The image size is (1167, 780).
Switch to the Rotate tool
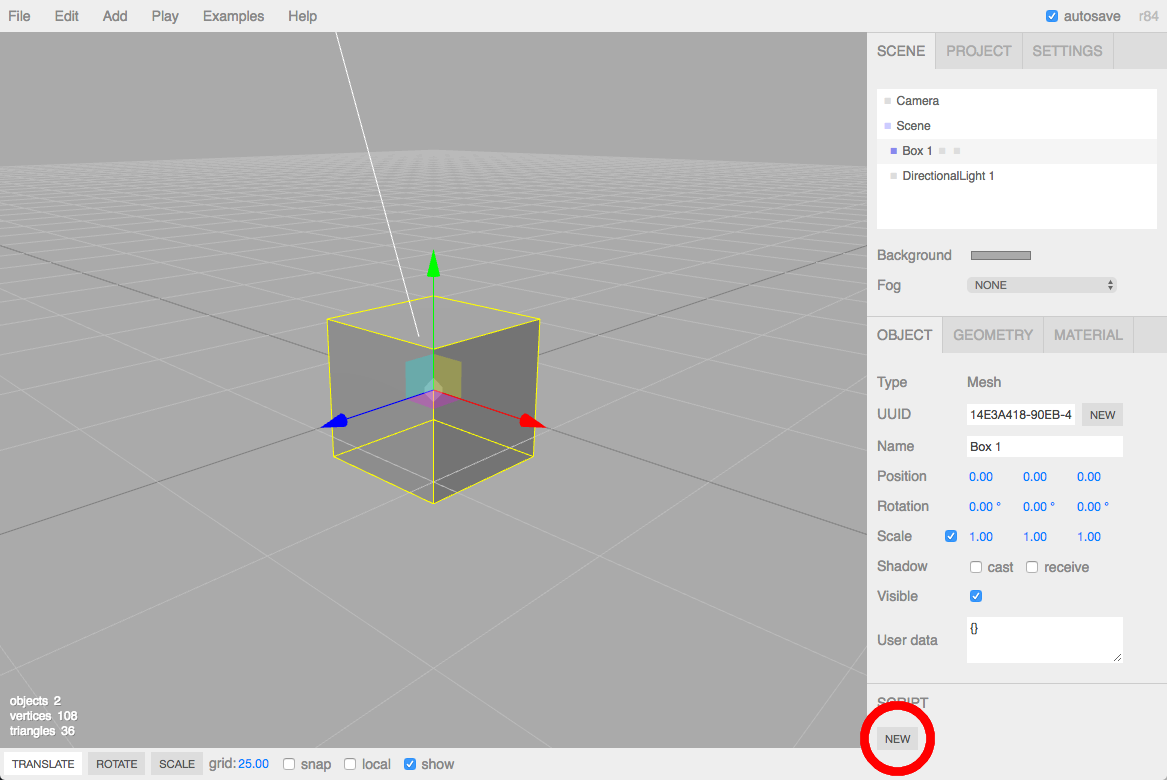[116, 763]
